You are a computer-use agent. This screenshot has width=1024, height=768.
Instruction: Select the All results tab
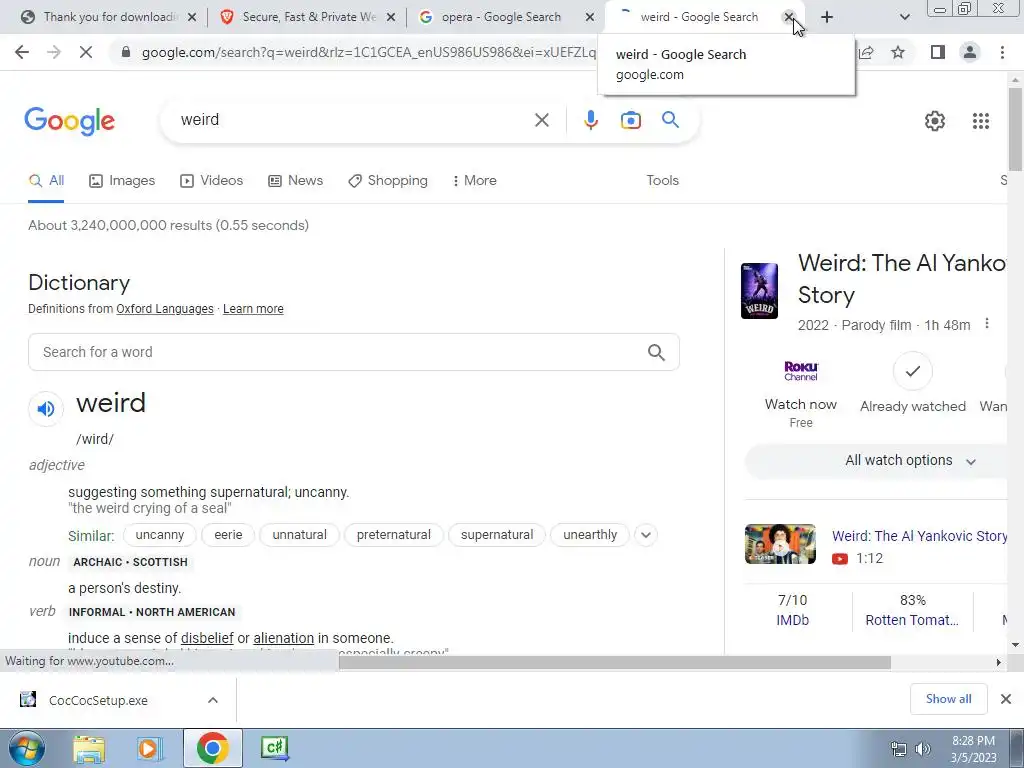[x=46, y=180]
